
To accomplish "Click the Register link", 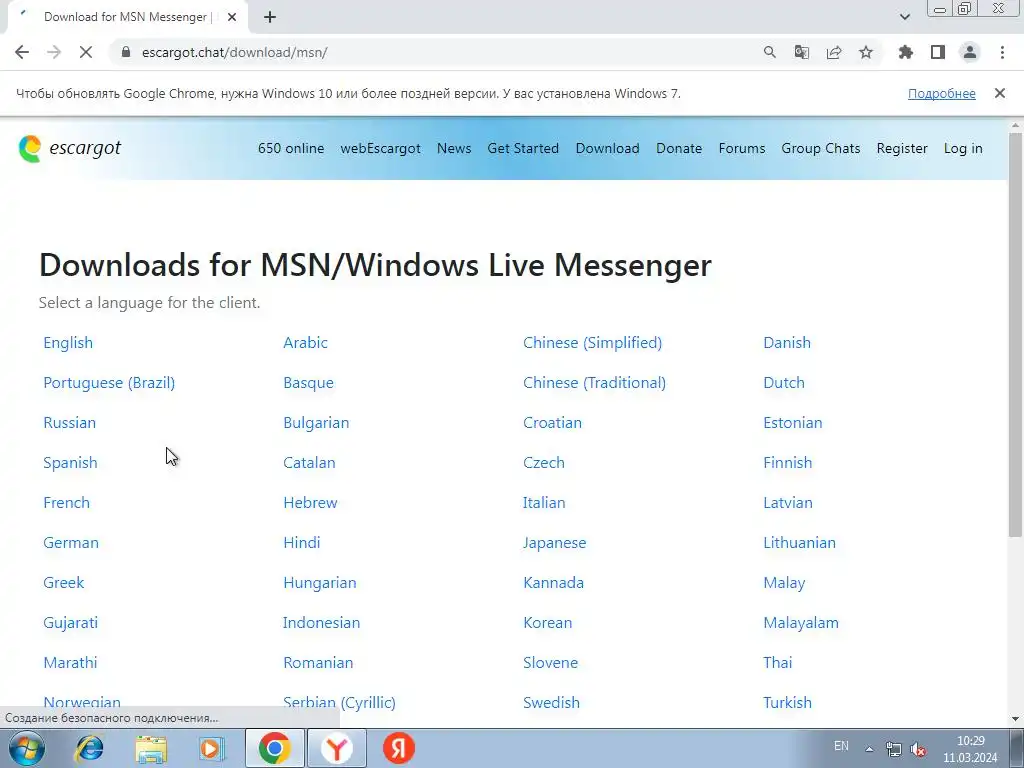I will pyautogui.click(x=902, y=148).
